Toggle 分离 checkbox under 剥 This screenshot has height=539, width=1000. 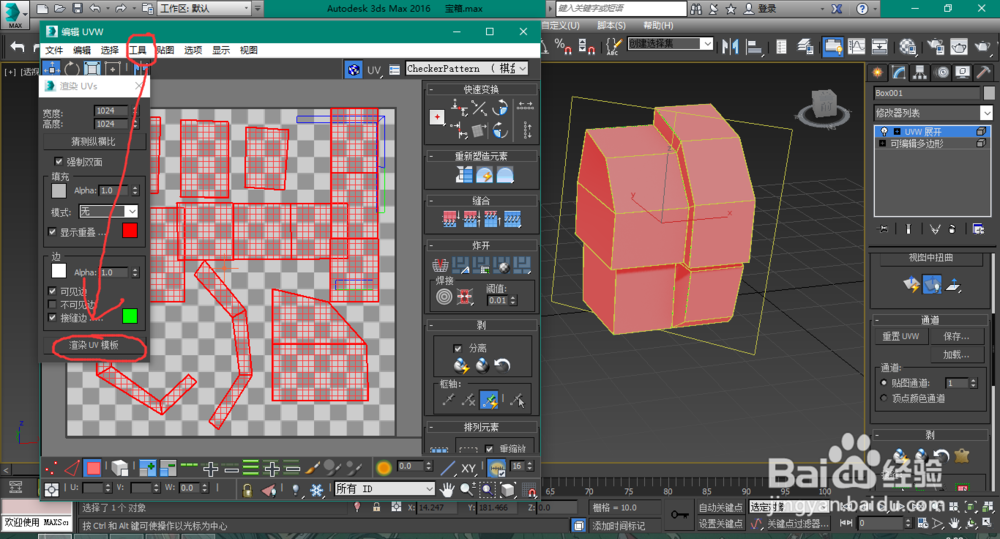click(x=457, y=348)
